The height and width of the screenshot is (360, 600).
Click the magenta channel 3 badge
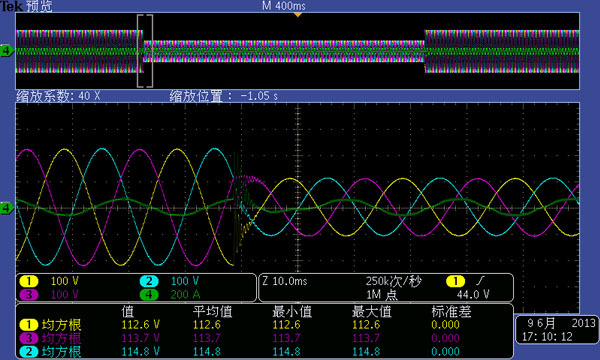click(28, 295)
